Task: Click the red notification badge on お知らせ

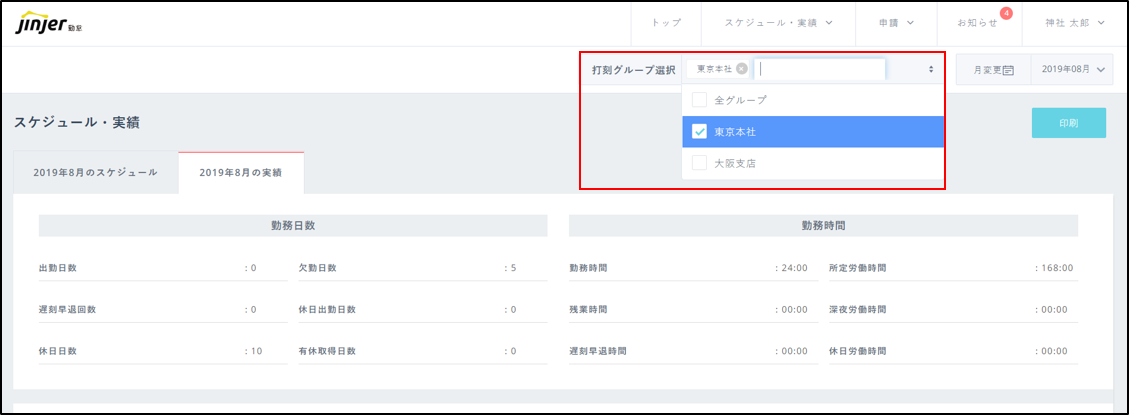Action: pos(1006,13)
